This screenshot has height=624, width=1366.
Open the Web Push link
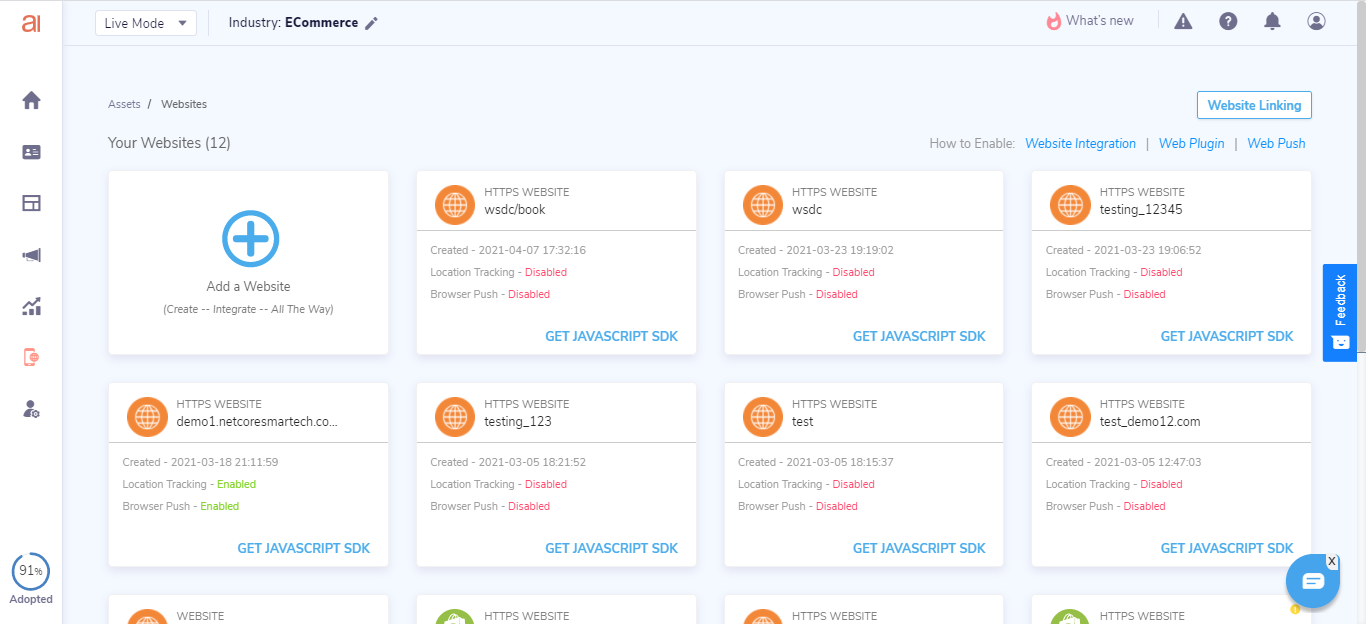pyautogui.click(x=1276, y=144)
